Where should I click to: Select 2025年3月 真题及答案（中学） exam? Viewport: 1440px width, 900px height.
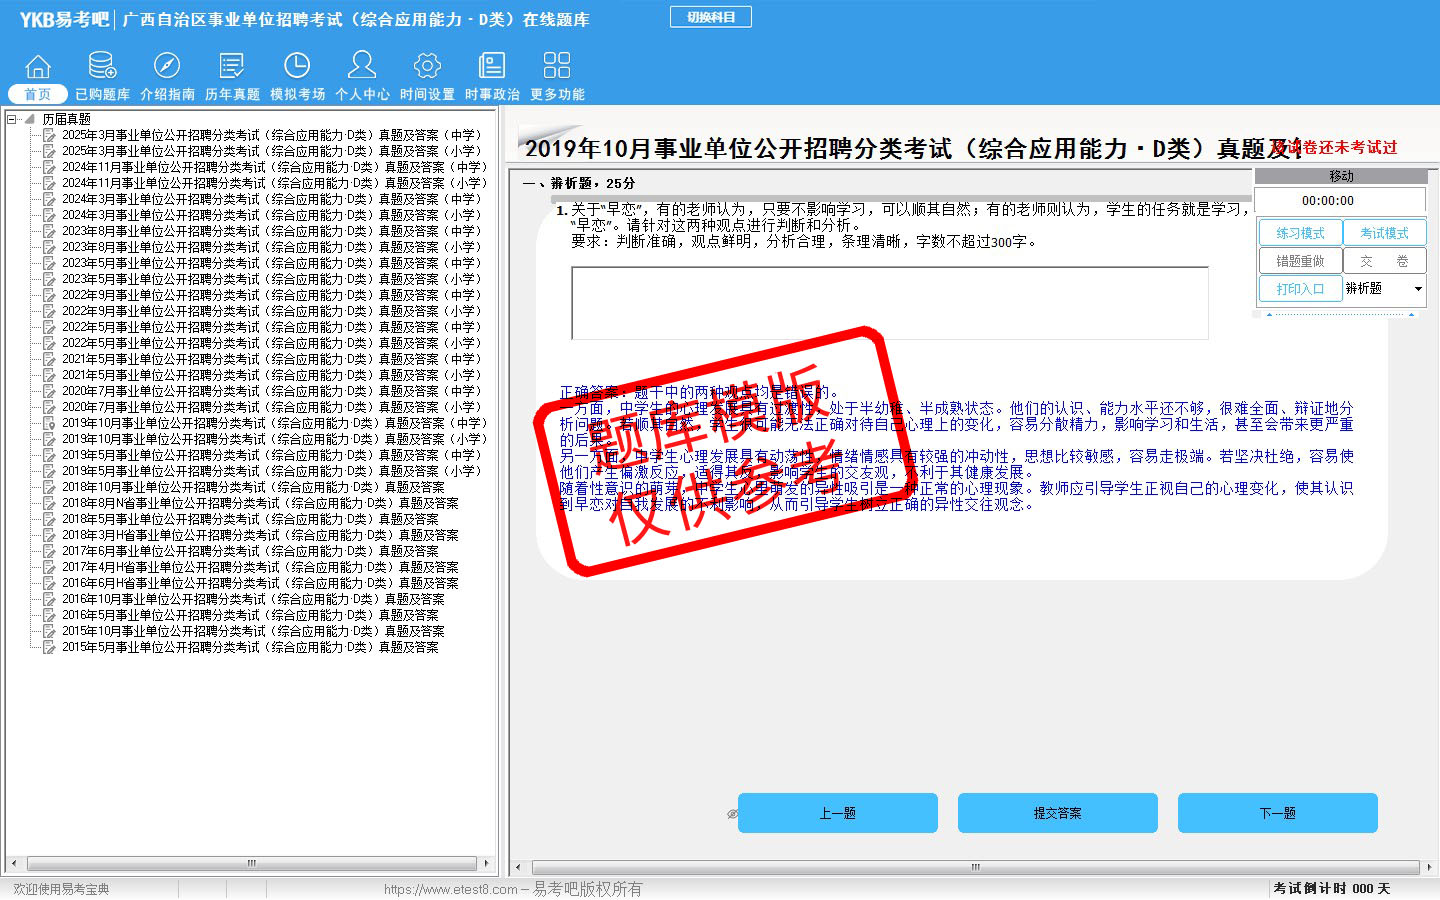pyautogui.click(x=271, y=135)
